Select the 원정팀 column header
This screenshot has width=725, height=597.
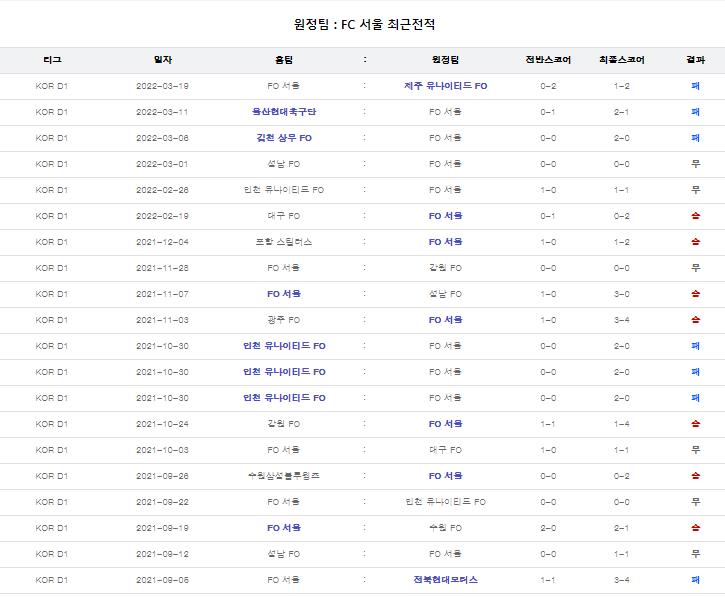[x=445, y=60]
